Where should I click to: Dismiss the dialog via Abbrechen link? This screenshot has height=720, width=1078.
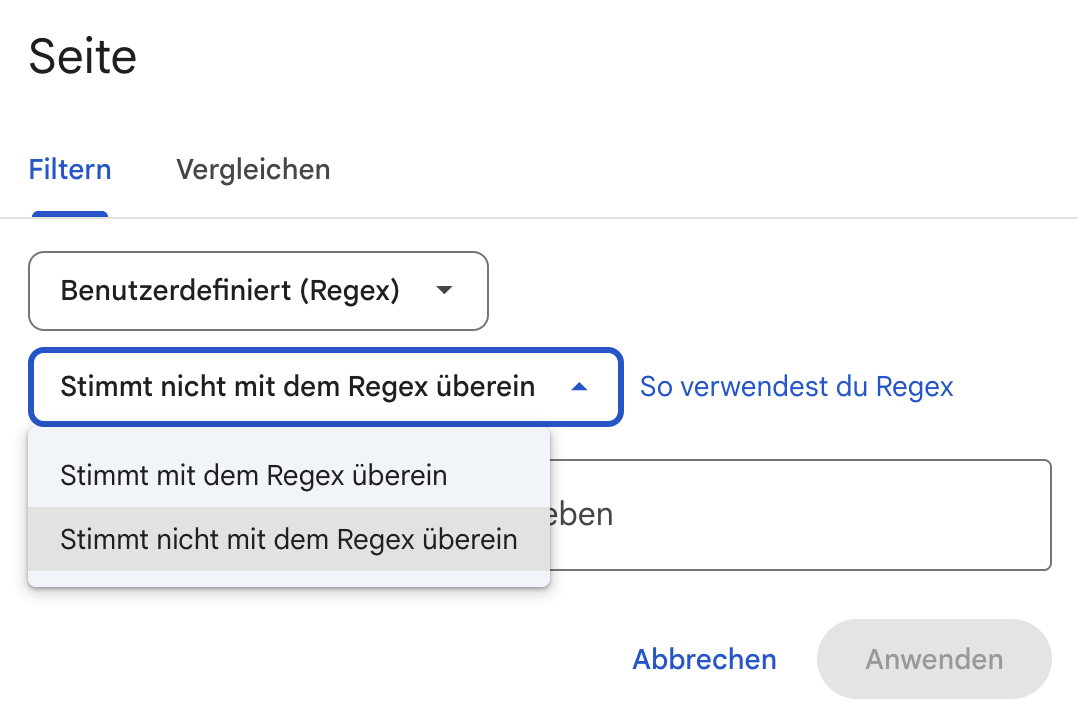tap(703, 659)
